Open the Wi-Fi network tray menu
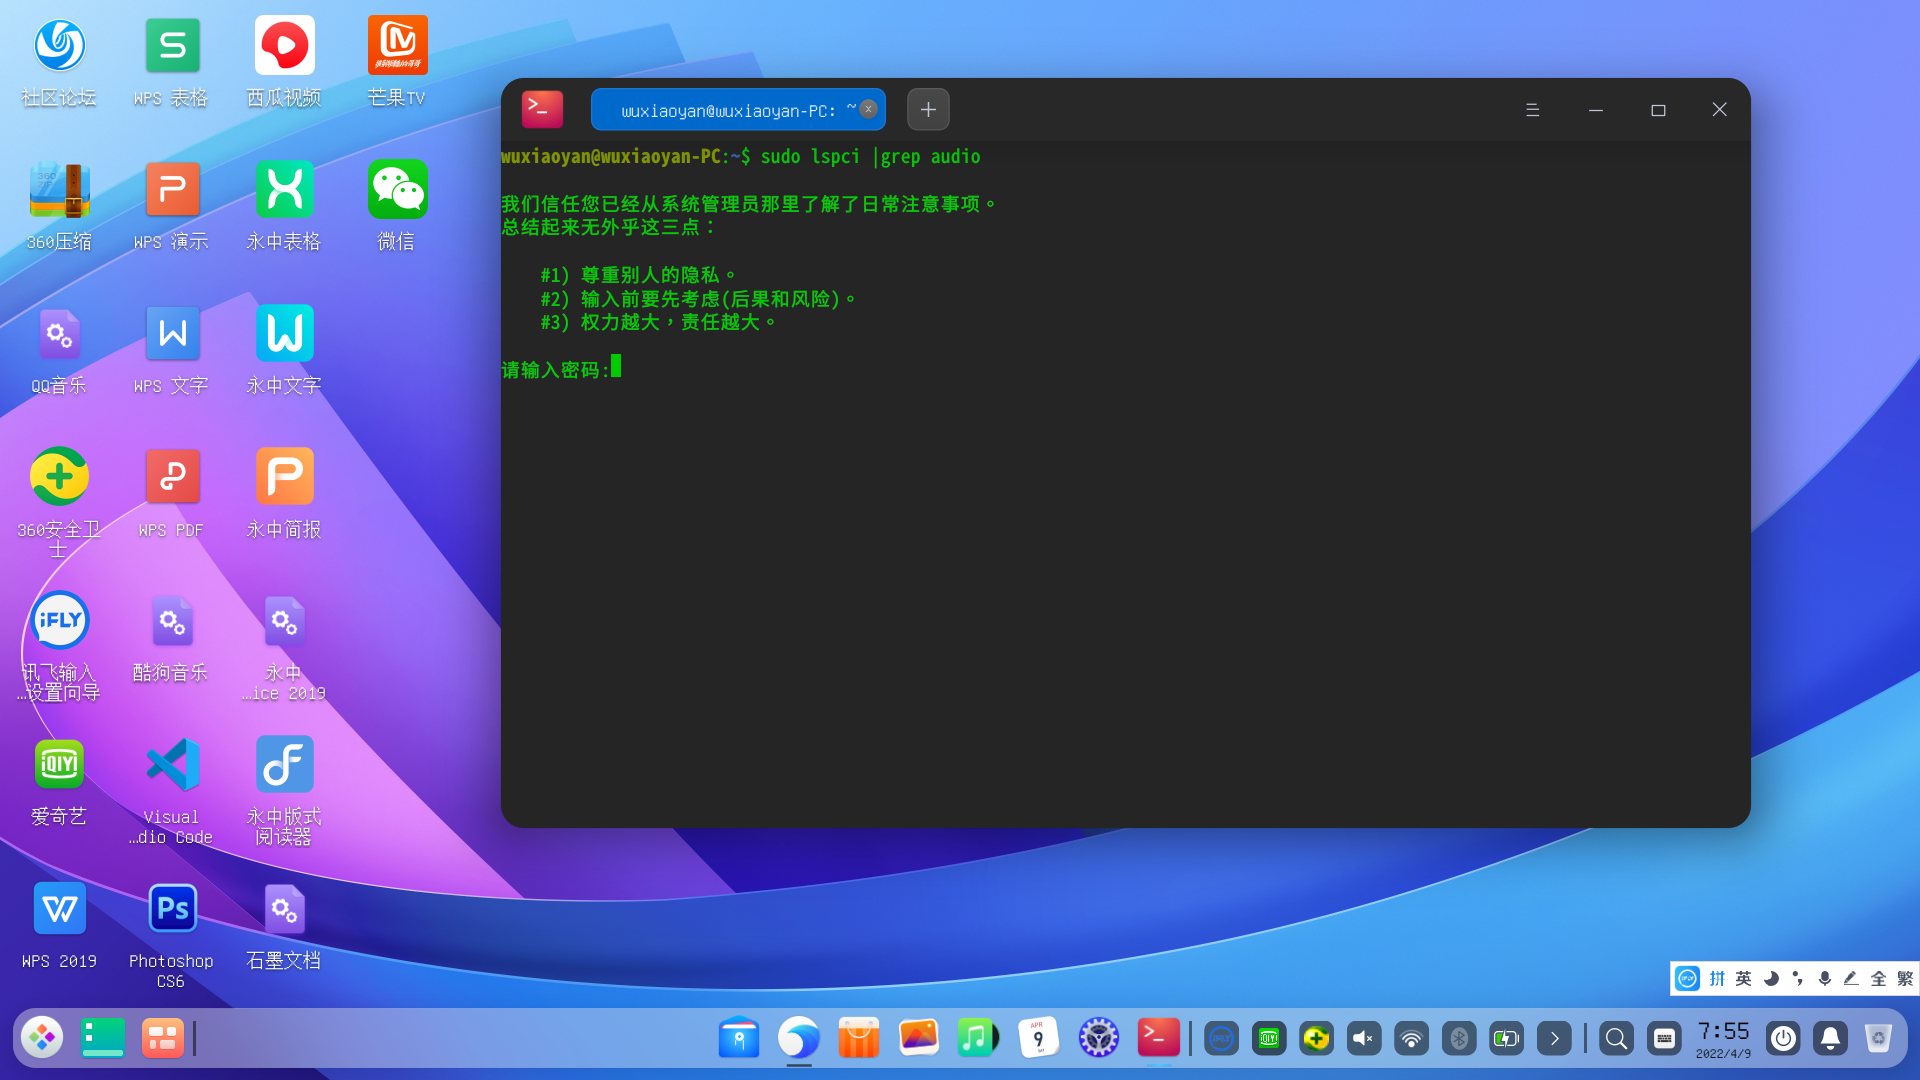Screen dimensions: 1920x1080 pos(1411,1039)
